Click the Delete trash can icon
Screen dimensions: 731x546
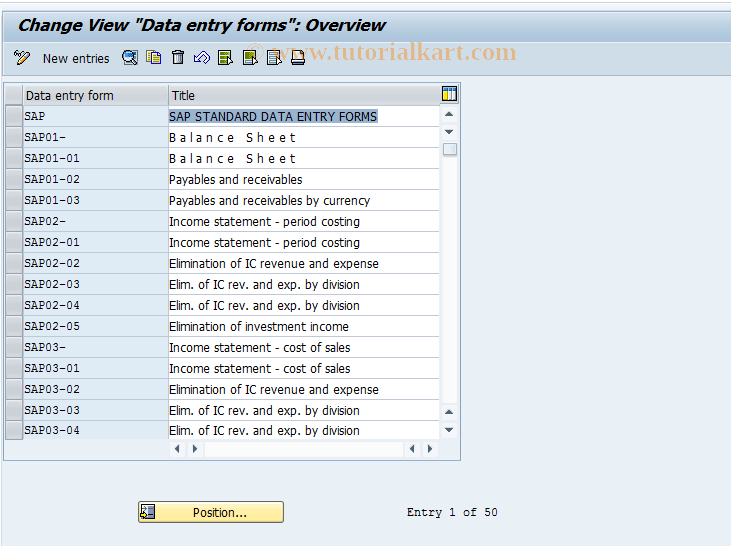pyautogui.click(x=178, y=58)
